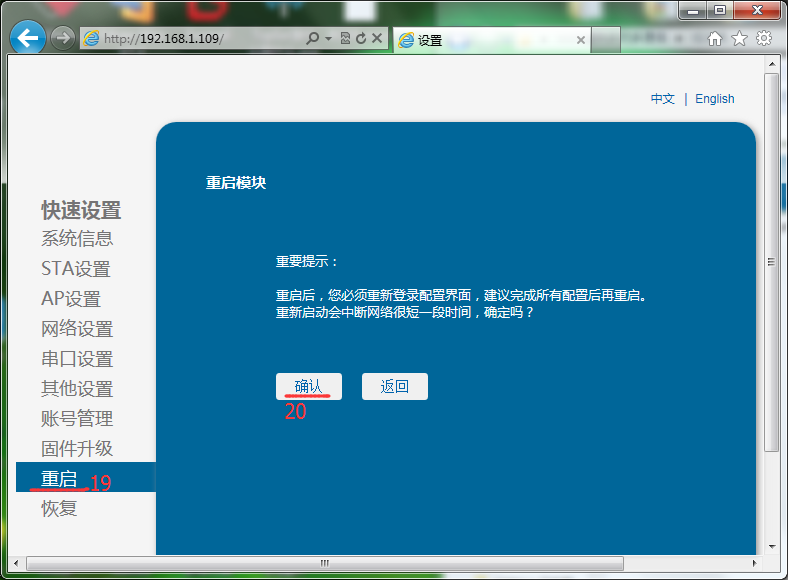Go to 网络设置 in the sidebar
Image resolution: width=788 pixels, height=580 pixels.
point(77,329)
